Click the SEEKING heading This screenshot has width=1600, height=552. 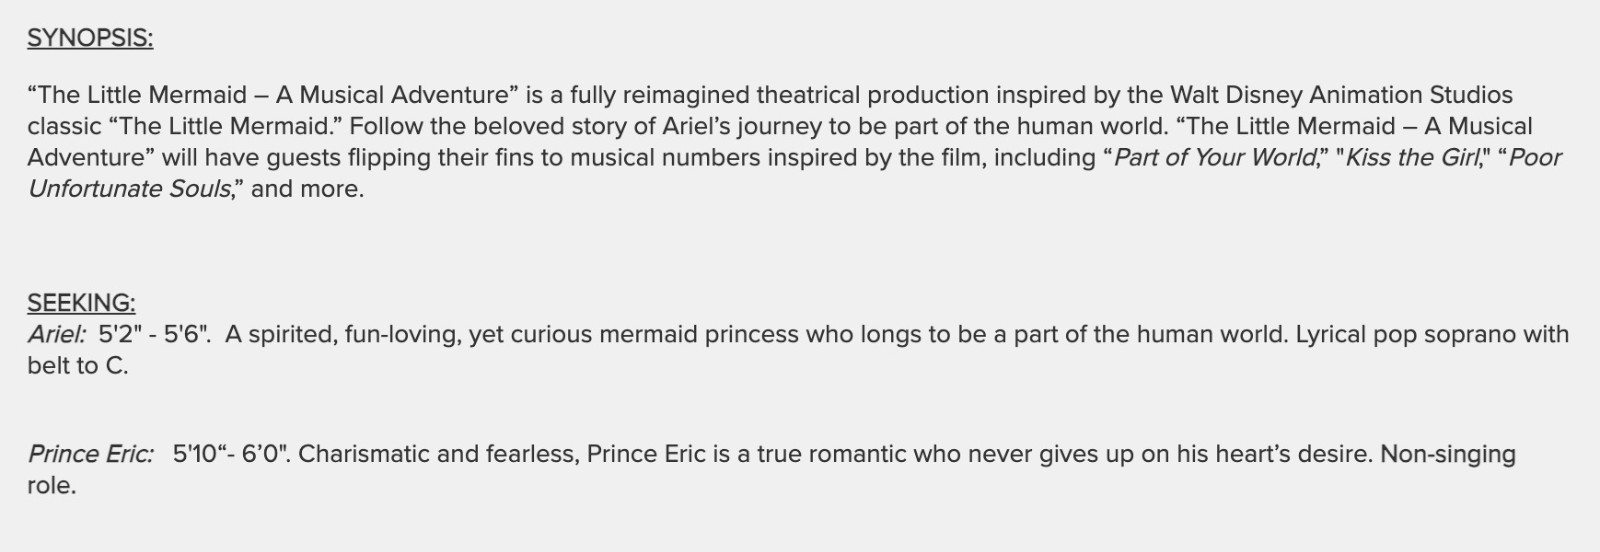pos(81,302)
